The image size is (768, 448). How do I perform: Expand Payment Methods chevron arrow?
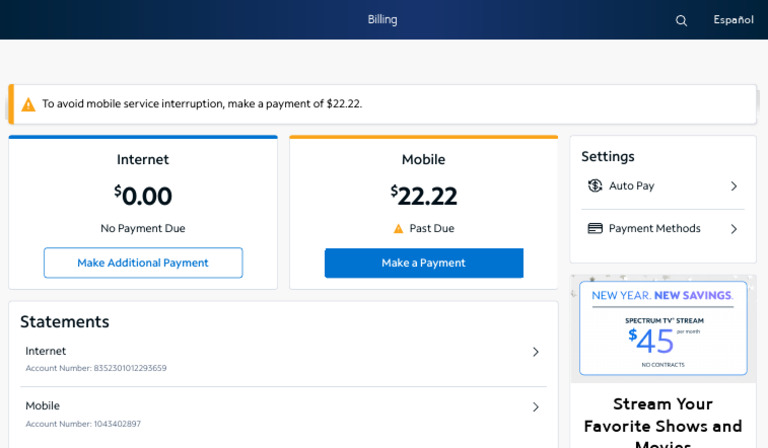[734, 229]
